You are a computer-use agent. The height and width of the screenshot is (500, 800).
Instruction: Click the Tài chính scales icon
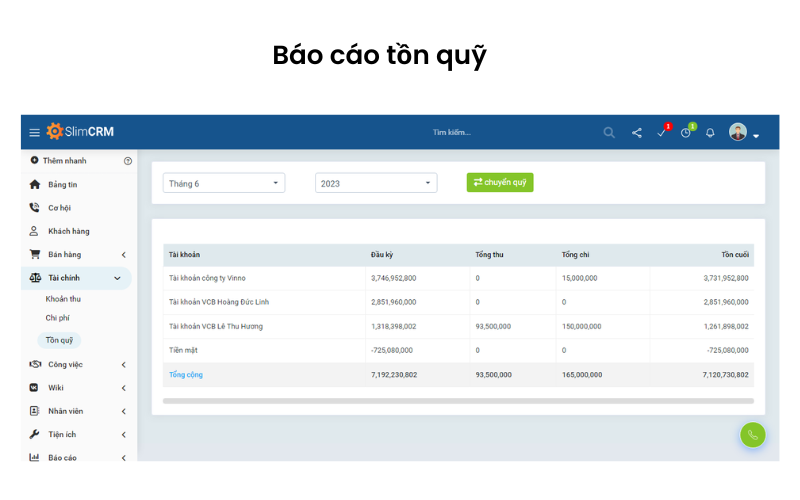click(x=35, y=278)
